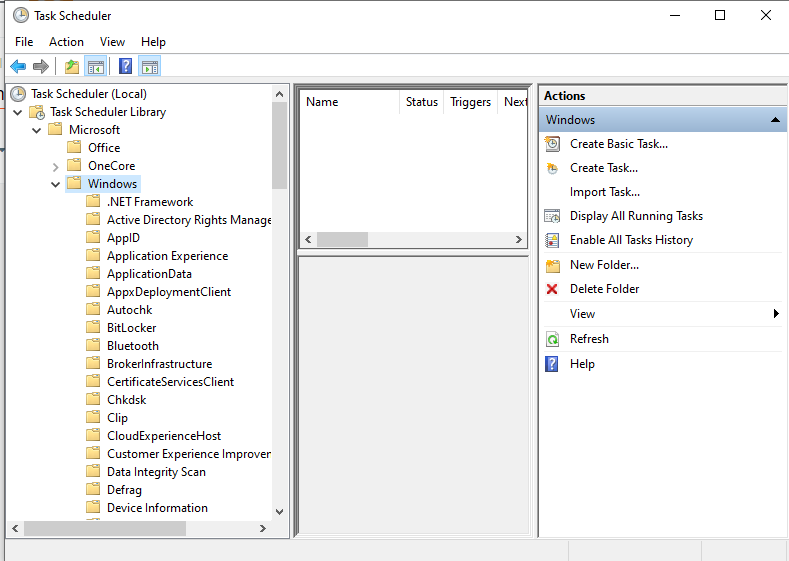
Task: Click the red Delete Folder icon
Action: (x=552, y=289)
